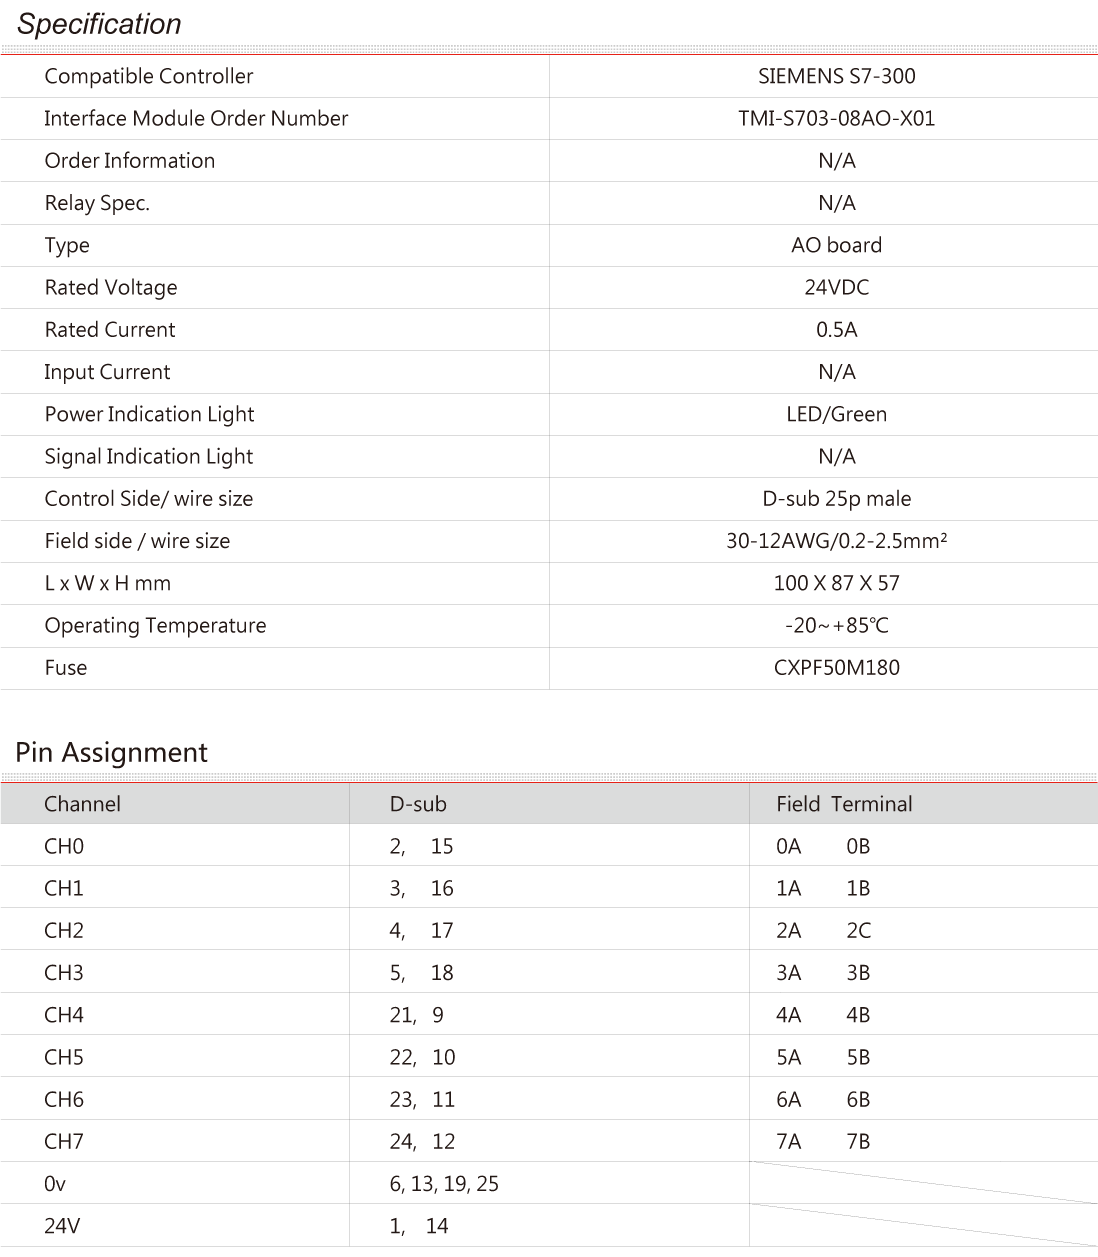This screenshot has width=1098, height=1257.
Task: Select the '0.5A' value
Action: [x=837, y=329]
